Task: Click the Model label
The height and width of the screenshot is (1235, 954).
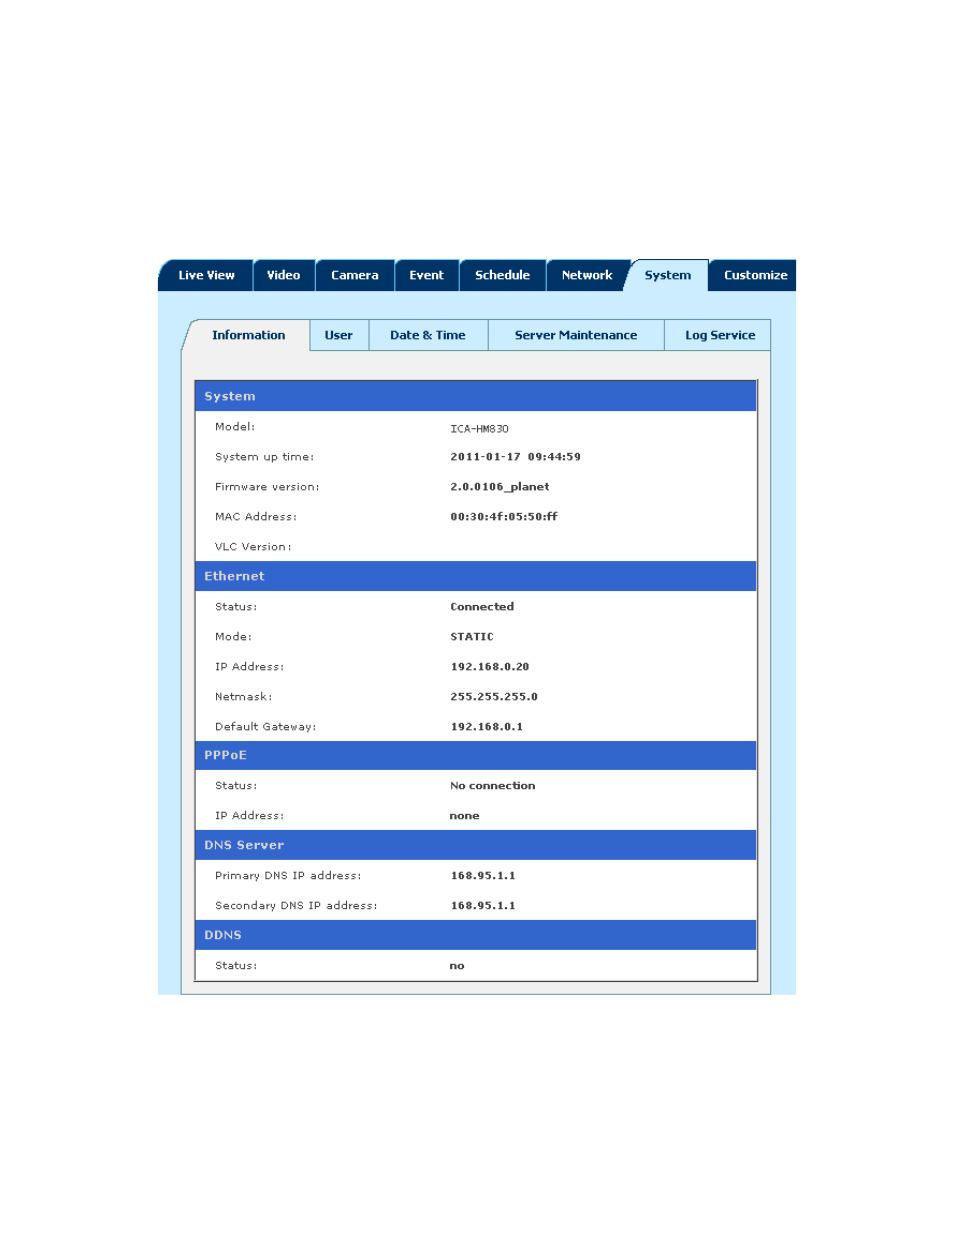Action: coord(235,427)
